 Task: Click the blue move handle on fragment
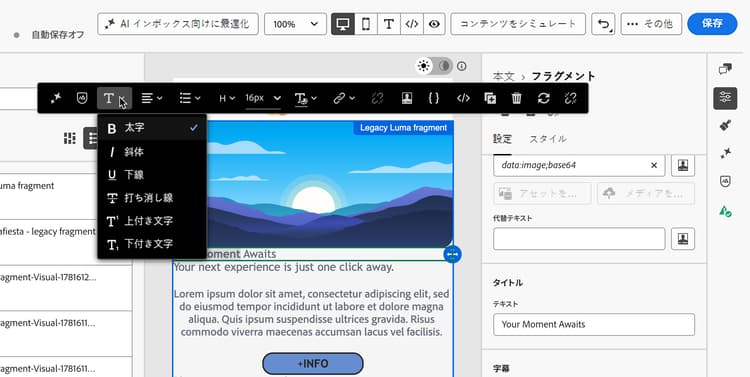point(452,255)
